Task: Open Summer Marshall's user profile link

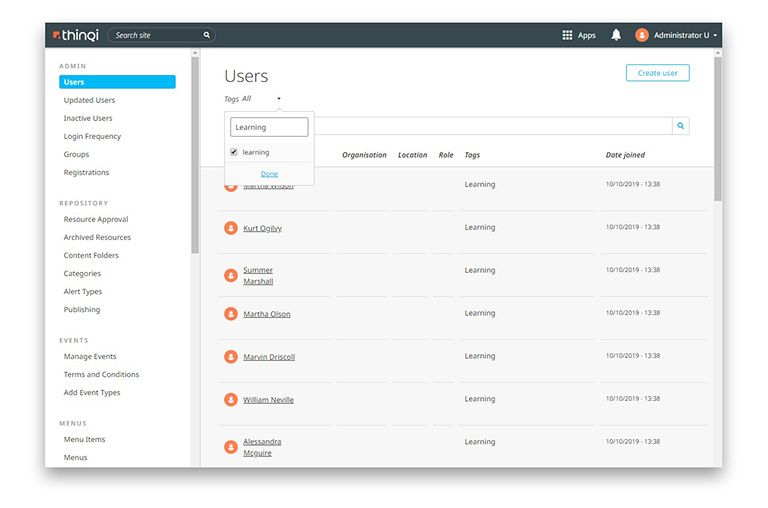Action: 258,276
